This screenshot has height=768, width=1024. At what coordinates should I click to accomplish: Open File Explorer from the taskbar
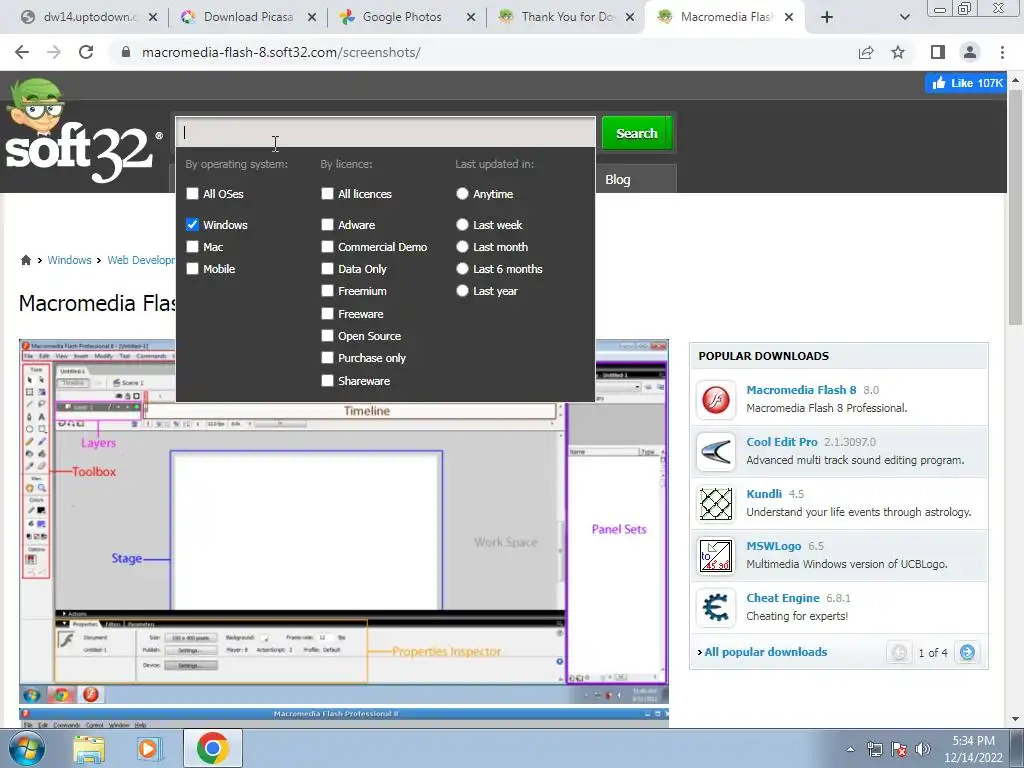click(x=89, y=749)
